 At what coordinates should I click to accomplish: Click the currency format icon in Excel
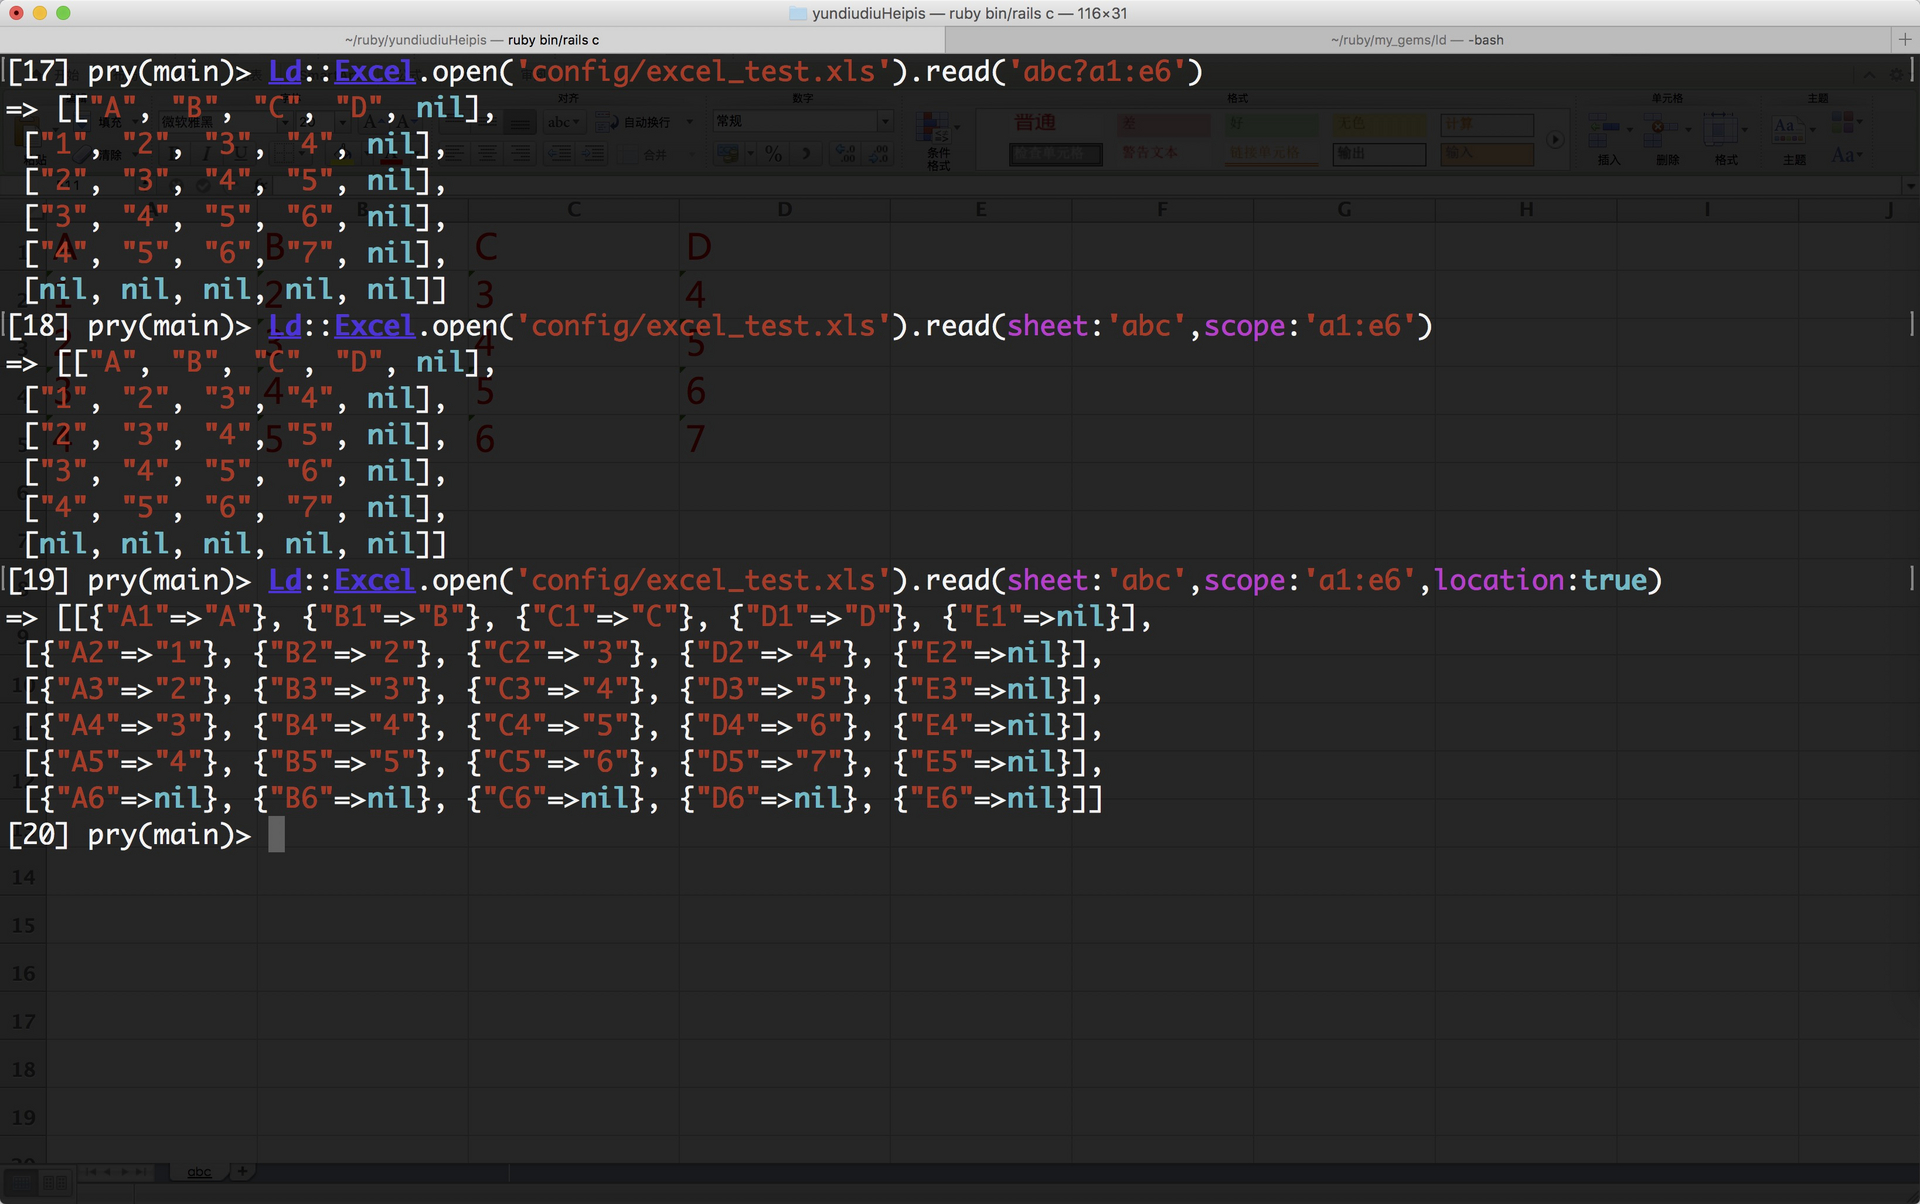727,153
